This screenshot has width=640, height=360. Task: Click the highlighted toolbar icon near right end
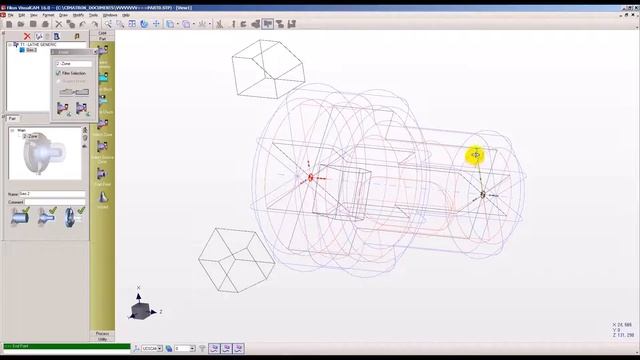268,24
